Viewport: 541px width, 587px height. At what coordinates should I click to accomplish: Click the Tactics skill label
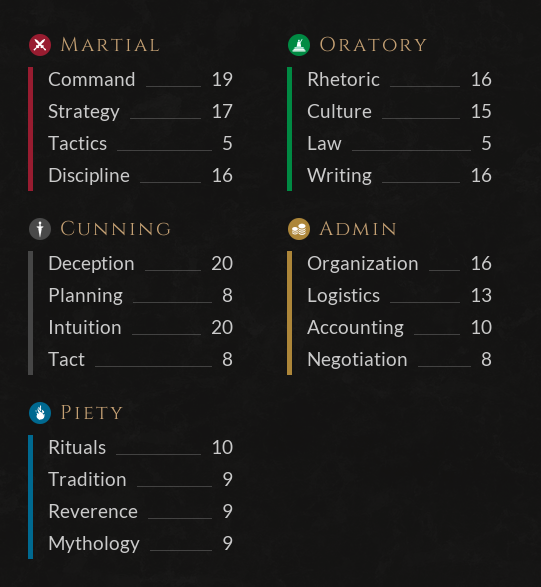tap(77, 143)
